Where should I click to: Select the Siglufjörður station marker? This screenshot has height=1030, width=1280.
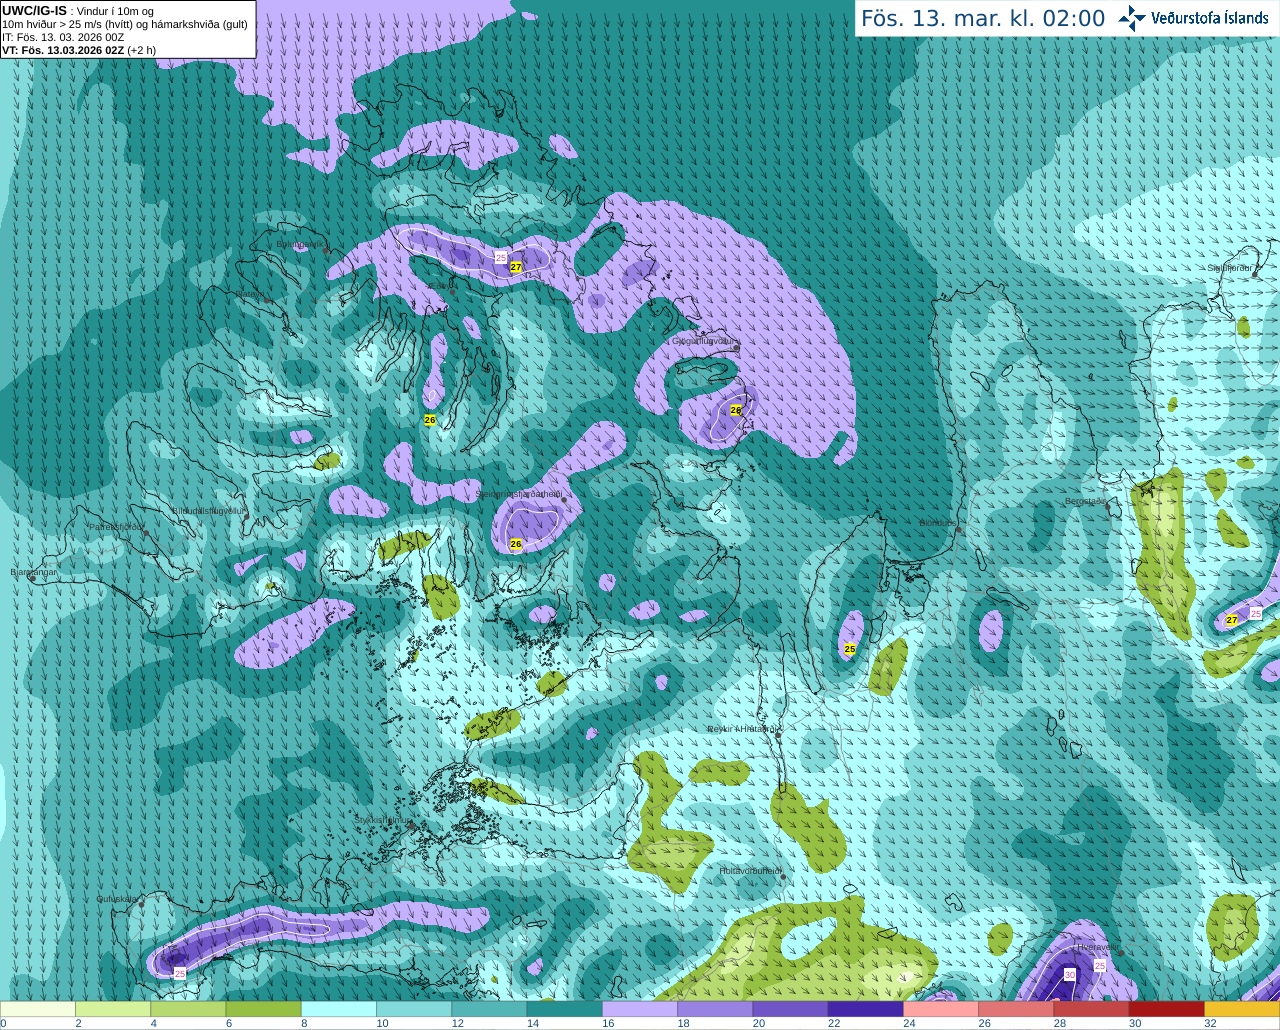1253,273
